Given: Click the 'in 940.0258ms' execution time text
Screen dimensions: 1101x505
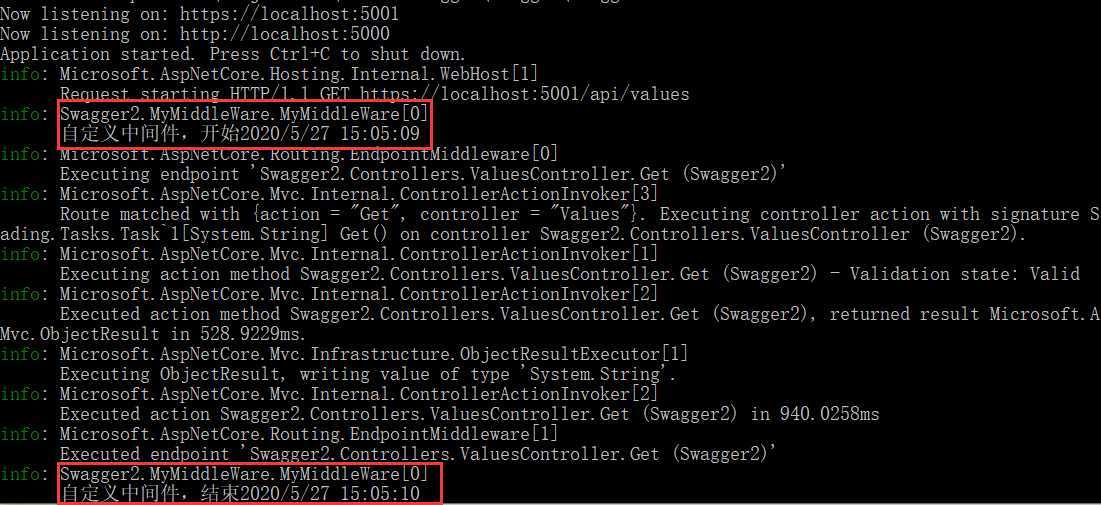Looking at the screenshot, I should tap(815, 414).
